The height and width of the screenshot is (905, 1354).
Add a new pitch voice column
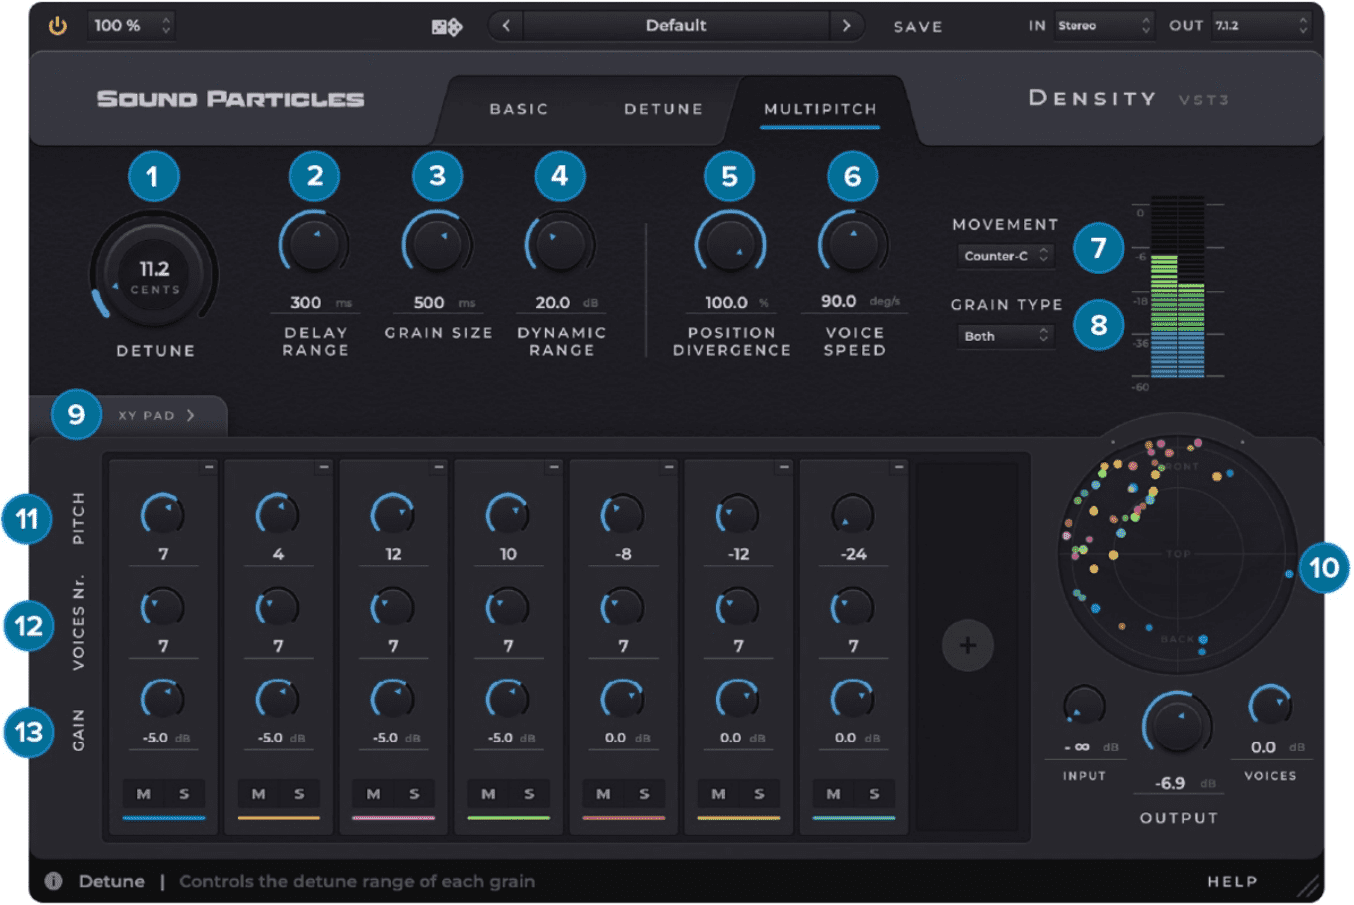pyautogui.click(x=967, y=645)
